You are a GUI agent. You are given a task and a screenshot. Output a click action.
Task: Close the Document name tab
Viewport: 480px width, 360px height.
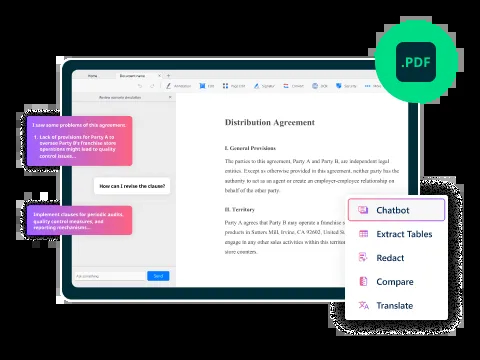coord(159,76)
